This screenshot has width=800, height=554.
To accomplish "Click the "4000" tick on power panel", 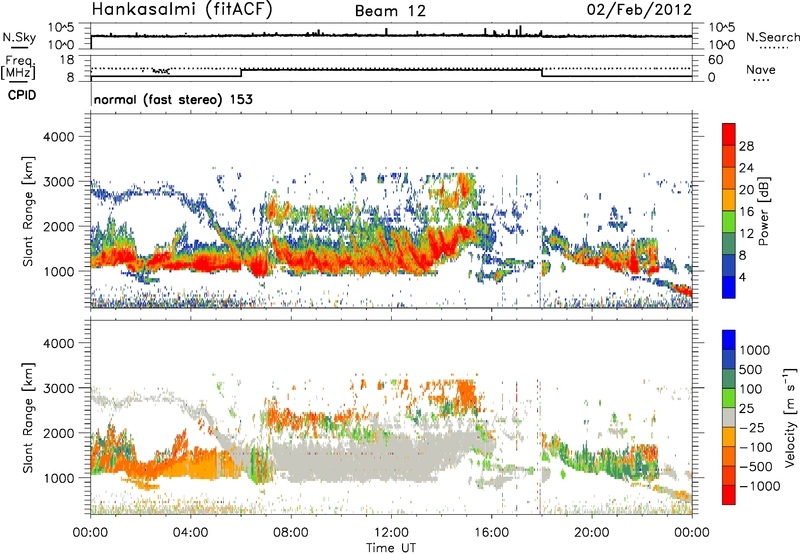I will coord(58,137).
